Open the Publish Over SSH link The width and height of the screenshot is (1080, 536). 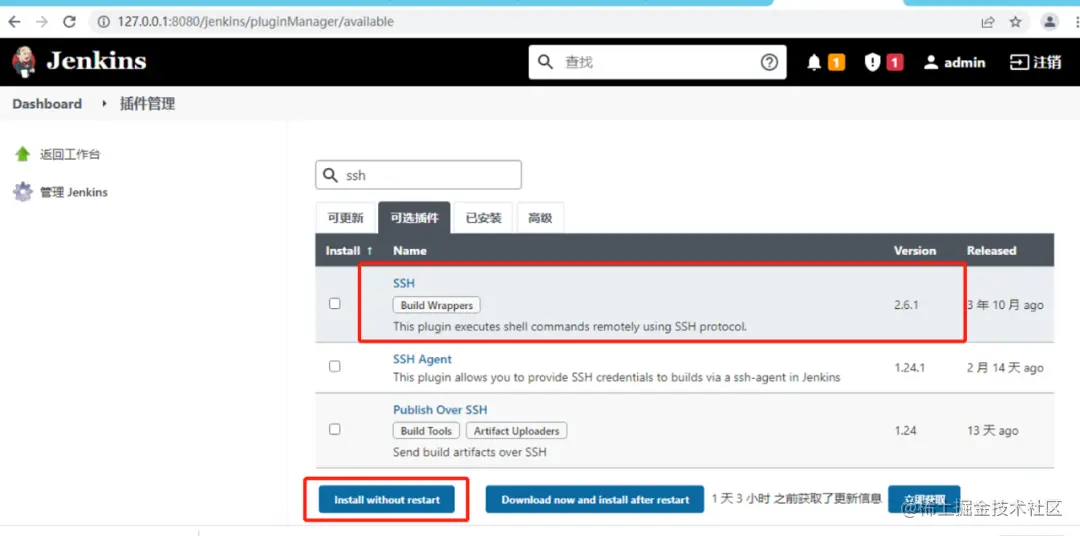click(440, 409)
